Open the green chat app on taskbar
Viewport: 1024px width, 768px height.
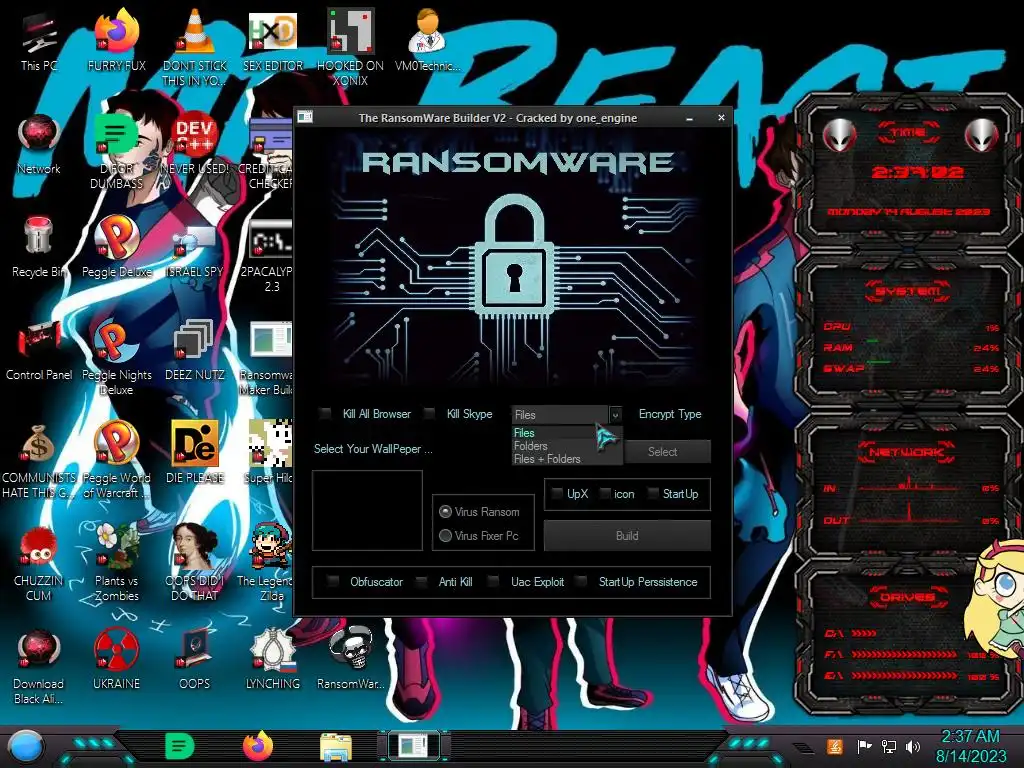pos(179,746)
